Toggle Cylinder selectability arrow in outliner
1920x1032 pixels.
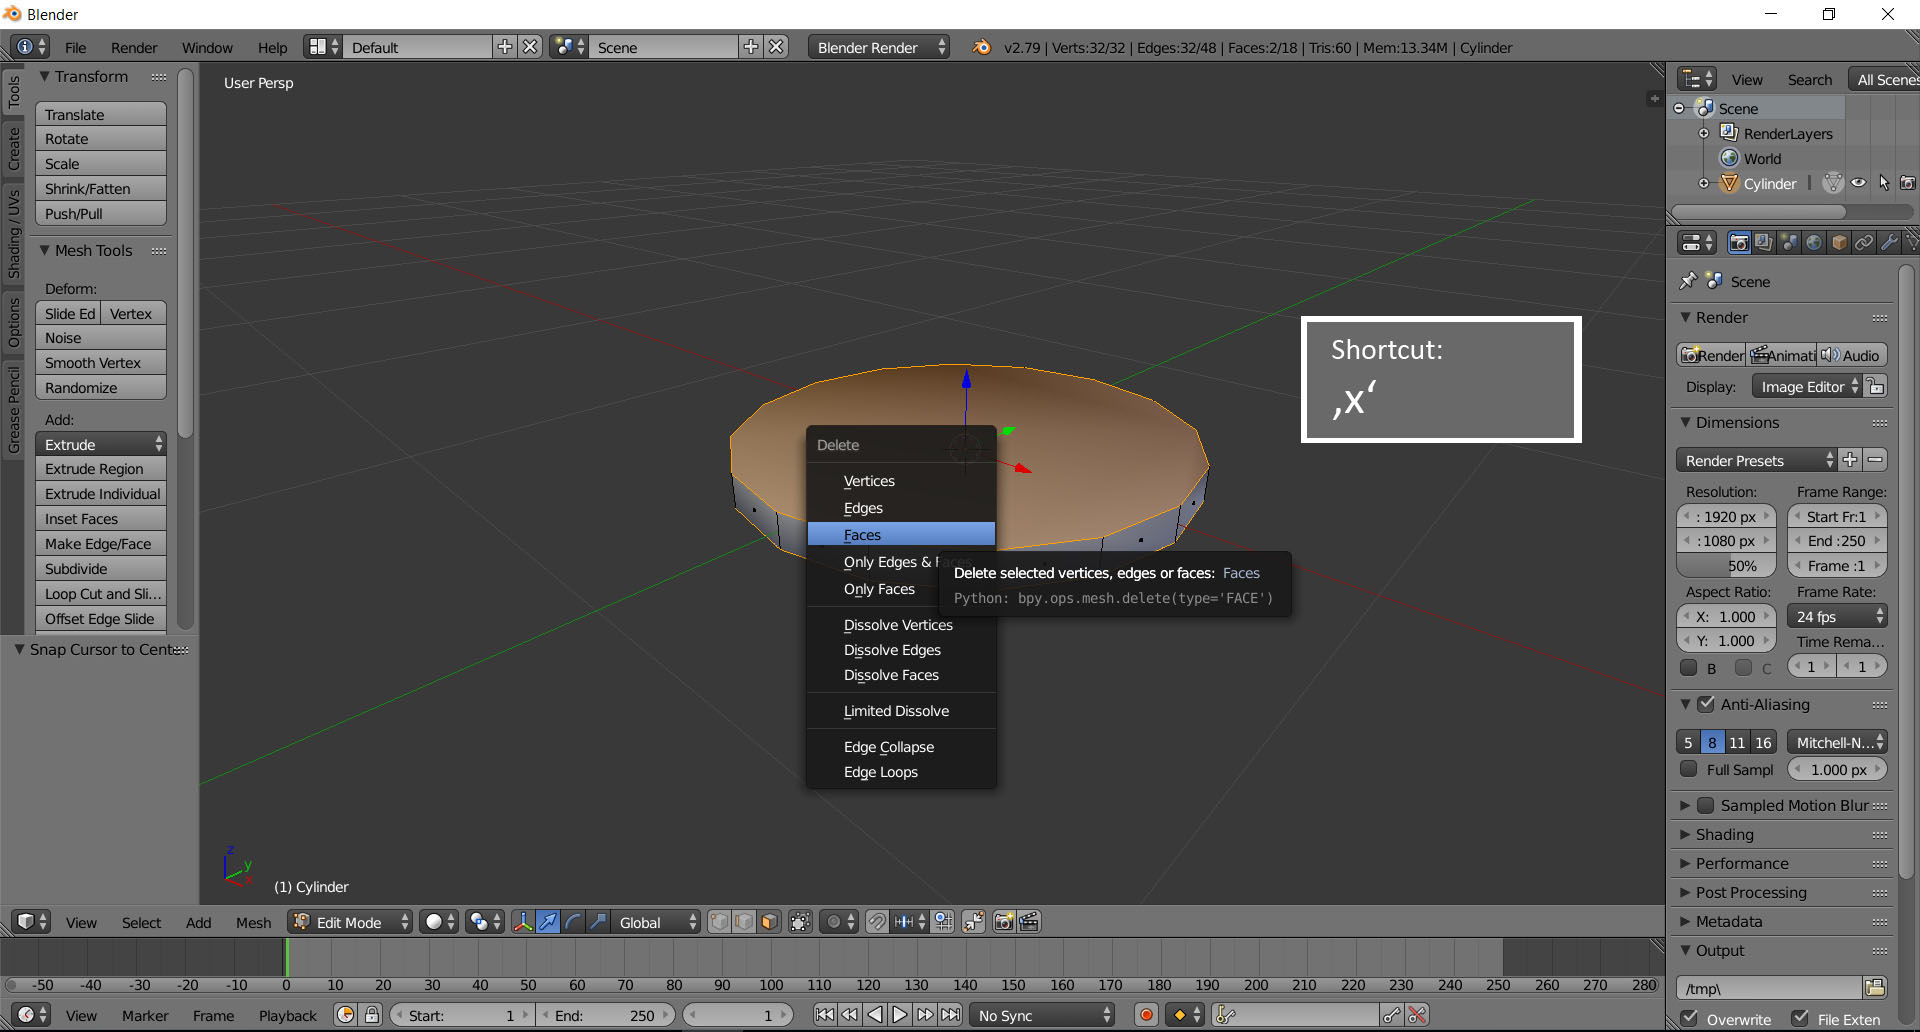coord(1883,183)
